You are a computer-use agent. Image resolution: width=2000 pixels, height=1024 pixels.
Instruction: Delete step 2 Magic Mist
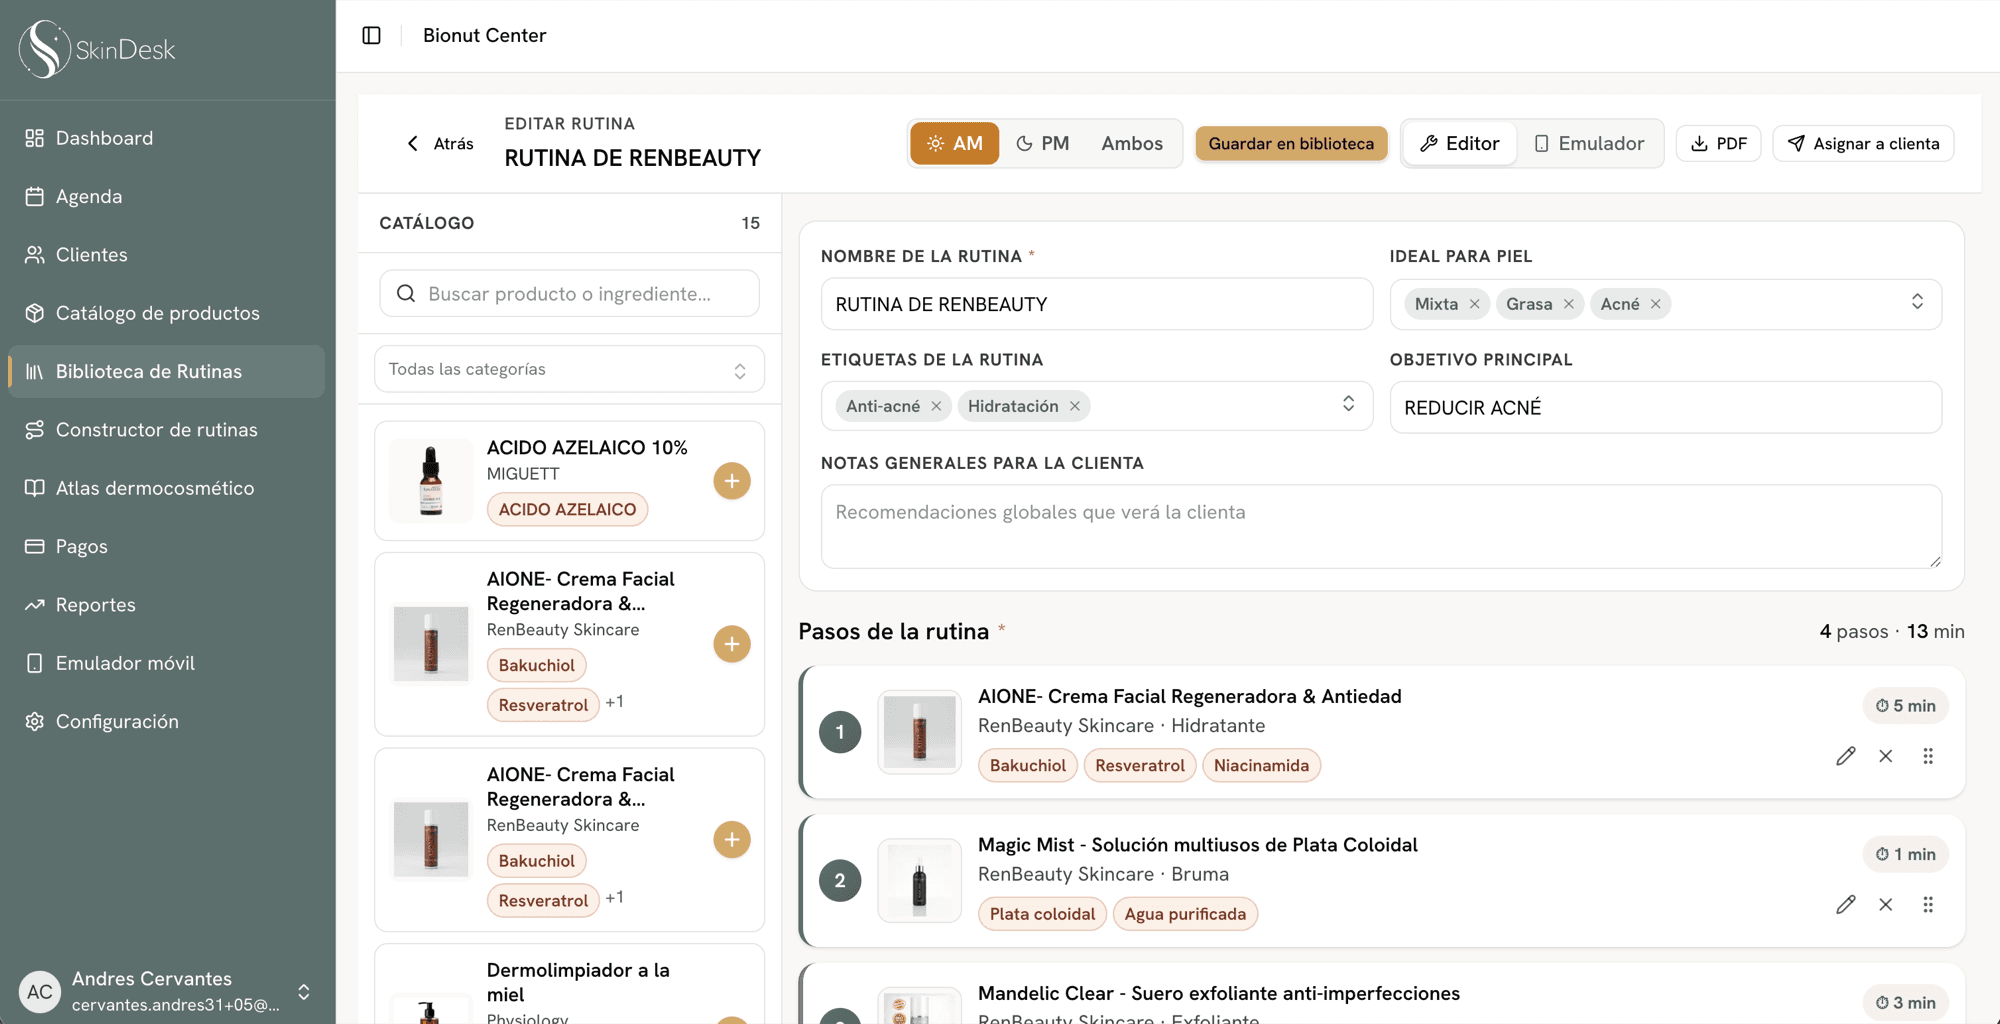coord(1885,905)
